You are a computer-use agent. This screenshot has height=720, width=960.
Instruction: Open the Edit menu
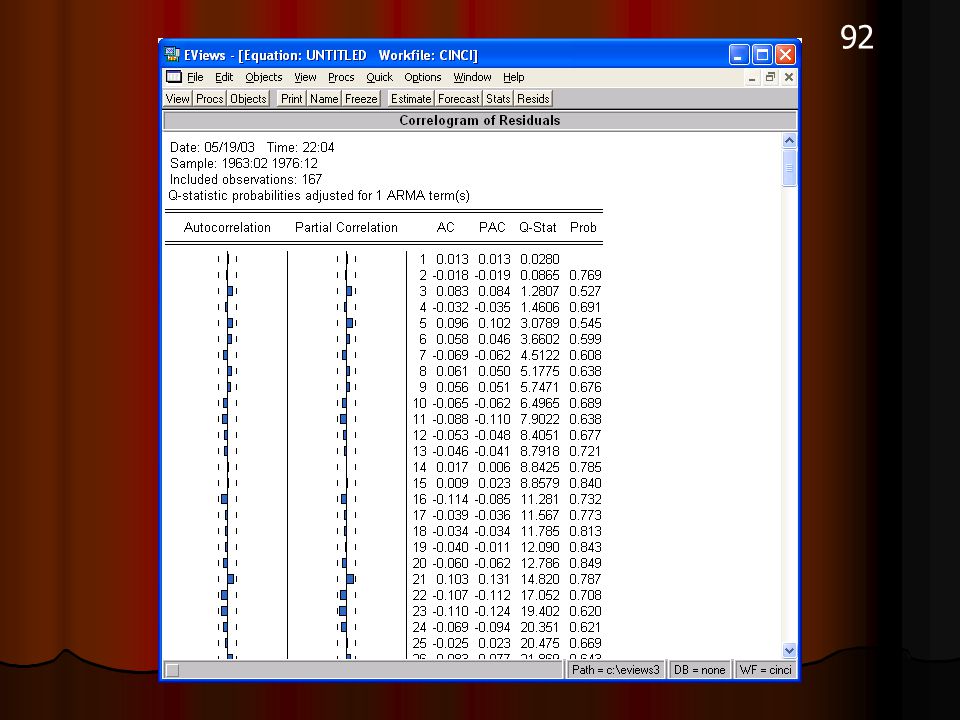[224, 77]
